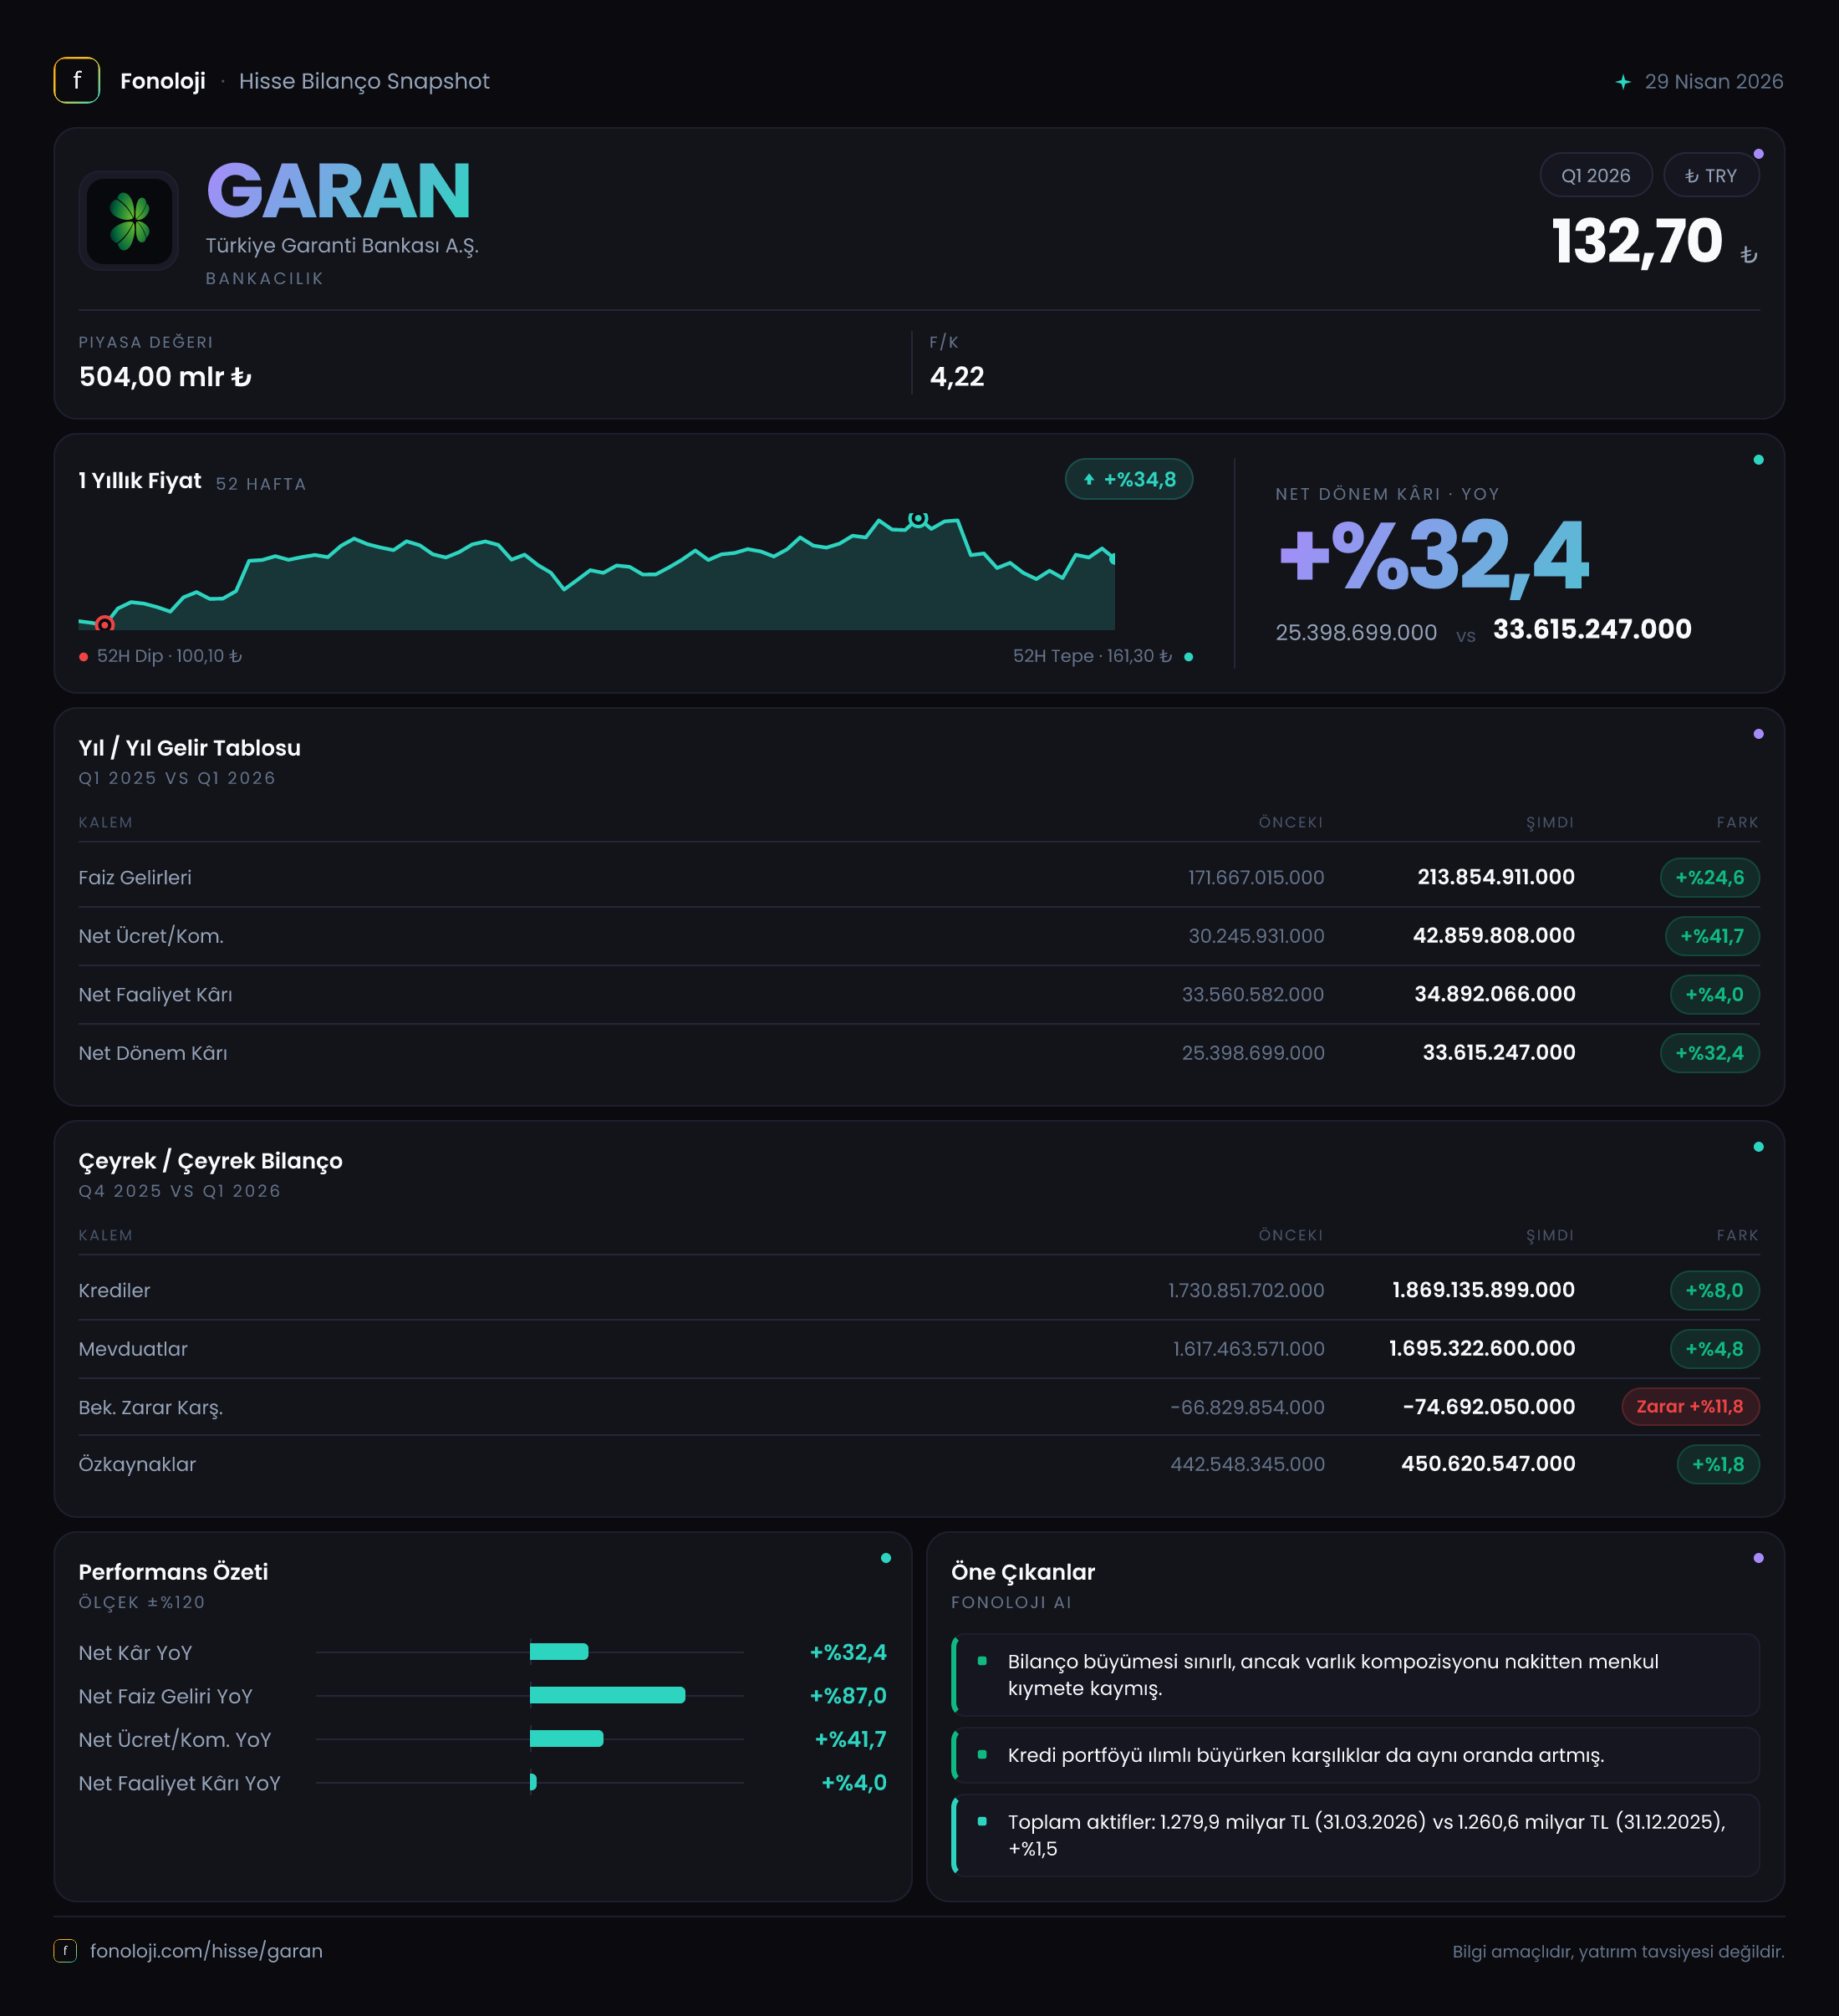Click the red Zarar +%11,8 badge
This screenshot has height=2016, width=1839.
1690,1406
